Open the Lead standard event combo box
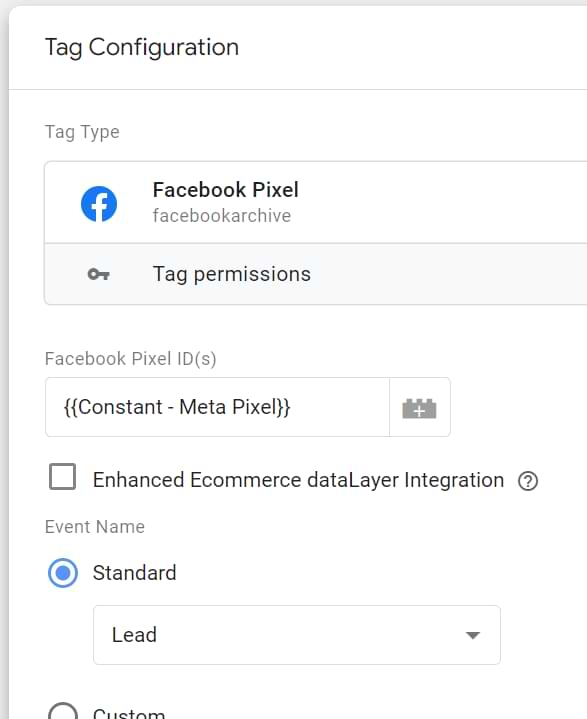 click(297, 635)
